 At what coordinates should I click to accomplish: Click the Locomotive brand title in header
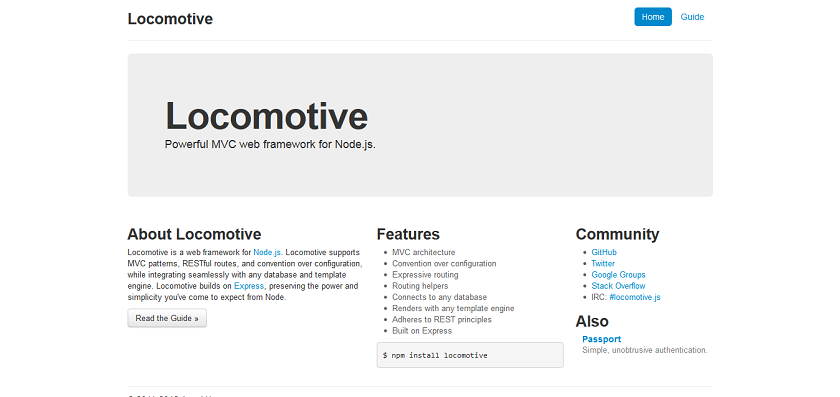pyautogui.click(x=170, y=19)
